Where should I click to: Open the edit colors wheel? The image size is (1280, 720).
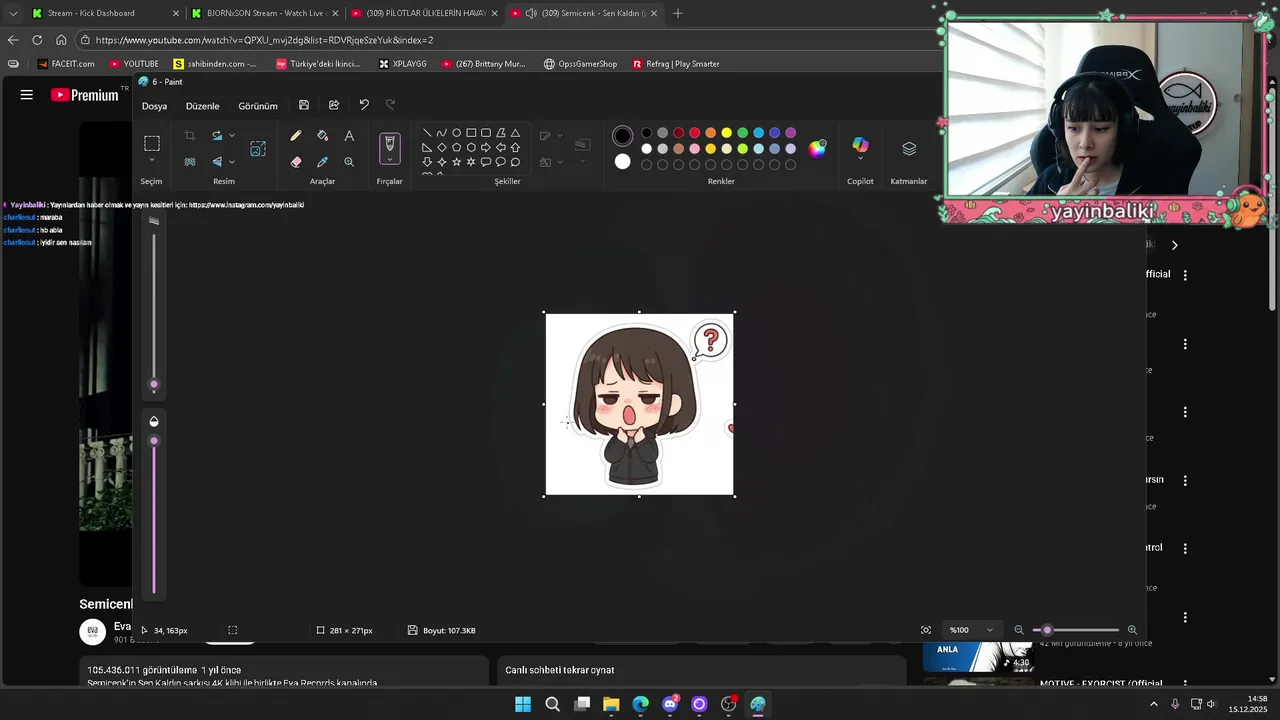click(818, 148)
